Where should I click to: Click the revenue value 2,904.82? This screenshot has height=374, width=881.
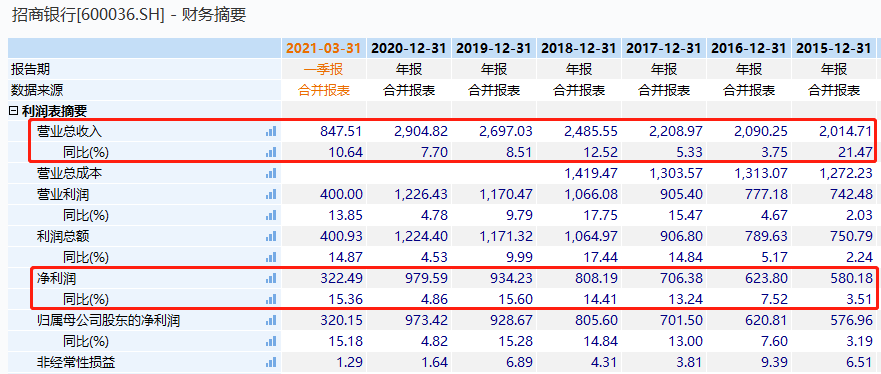tap(421, 131)
